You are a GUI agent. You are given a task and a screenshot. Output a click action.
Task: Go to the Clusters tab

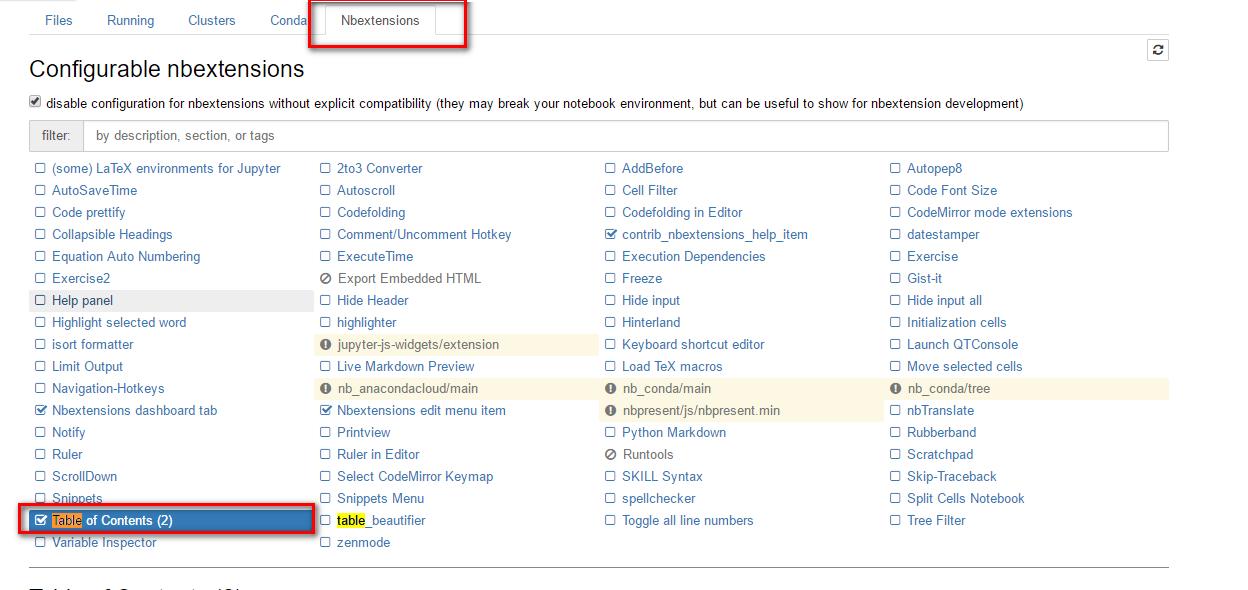212,21
